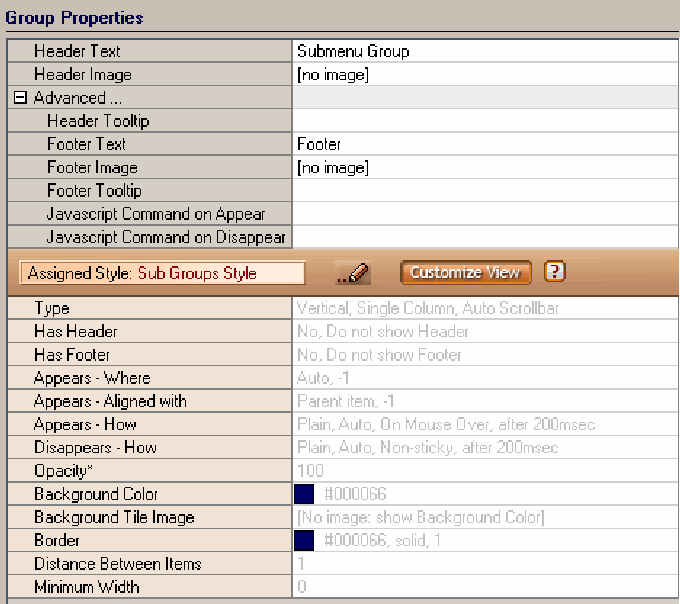
Task: Click the Opacity value 100
Action: [485, 471]
